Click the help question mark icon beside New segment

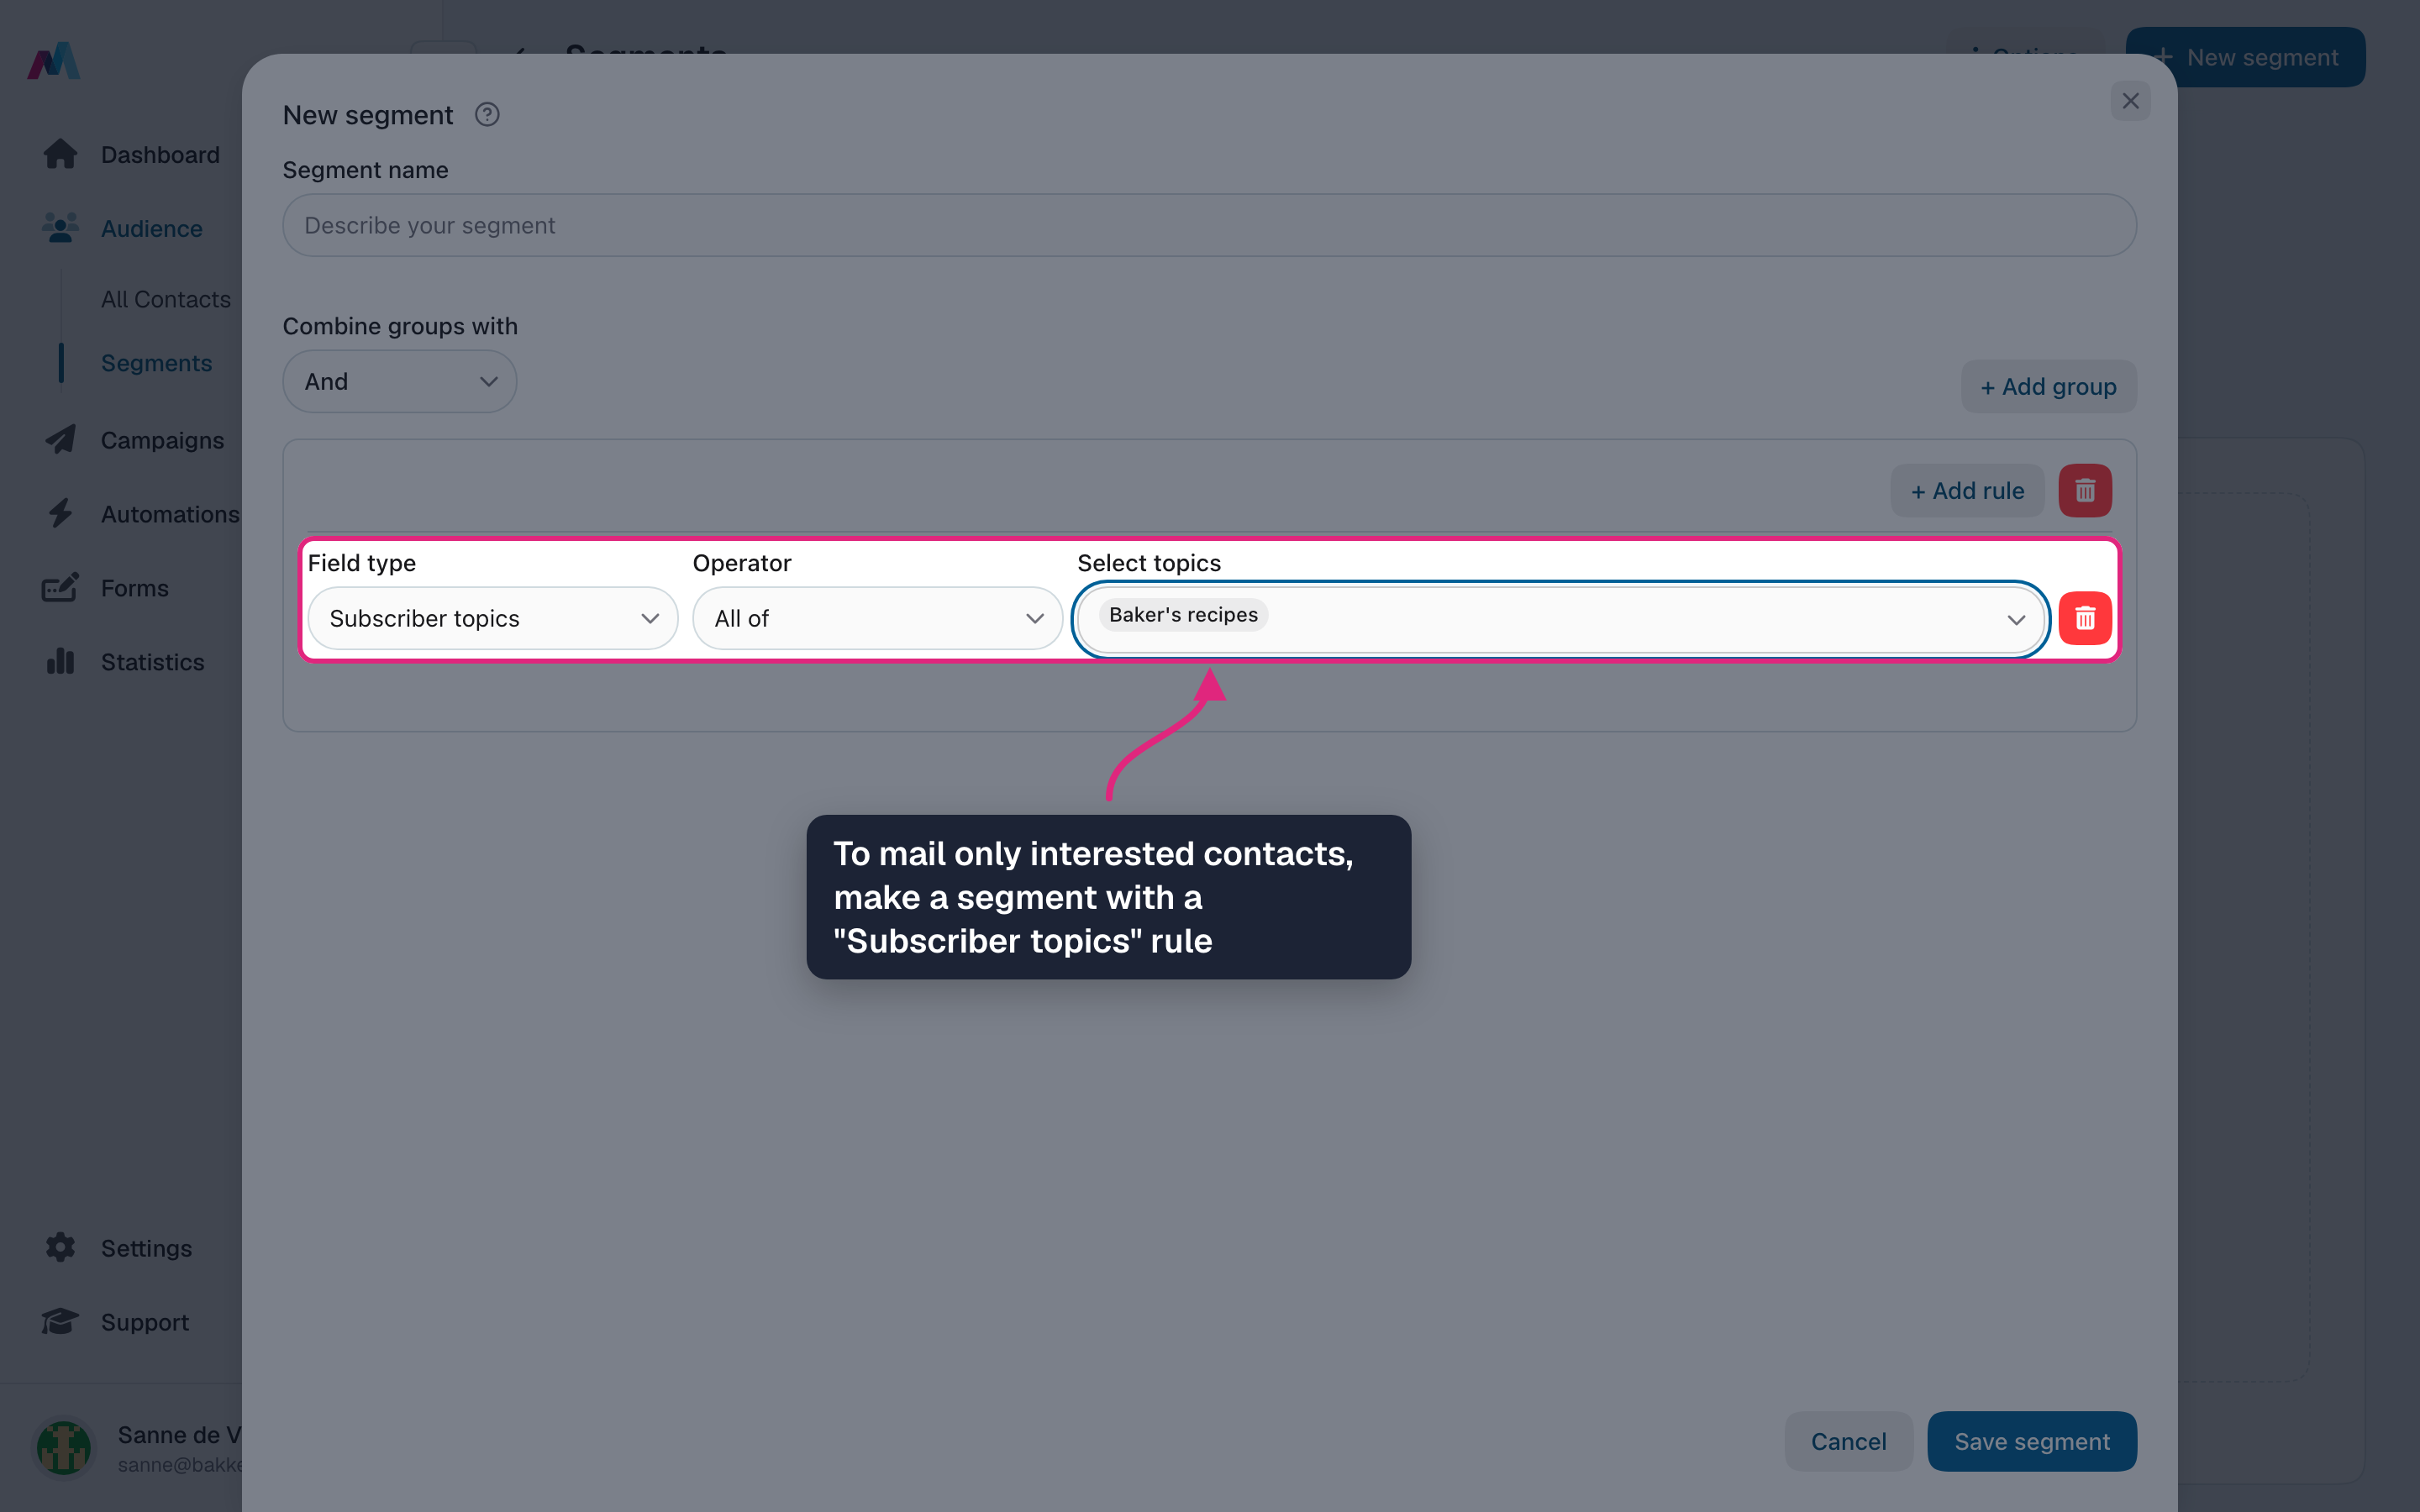487,115
